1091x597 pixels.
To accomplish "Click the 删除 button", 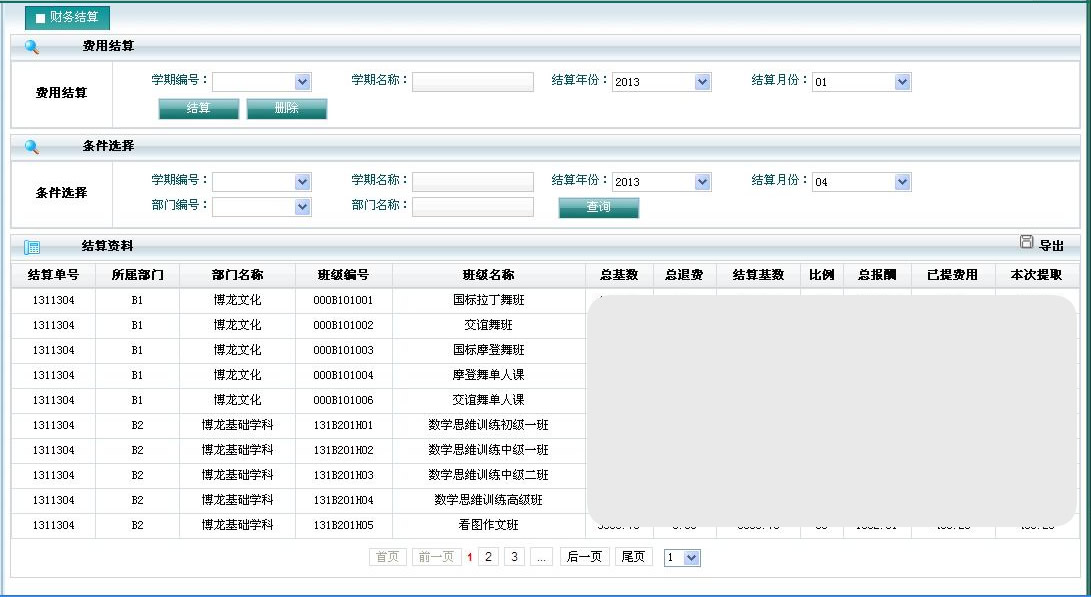I will 287,109.
